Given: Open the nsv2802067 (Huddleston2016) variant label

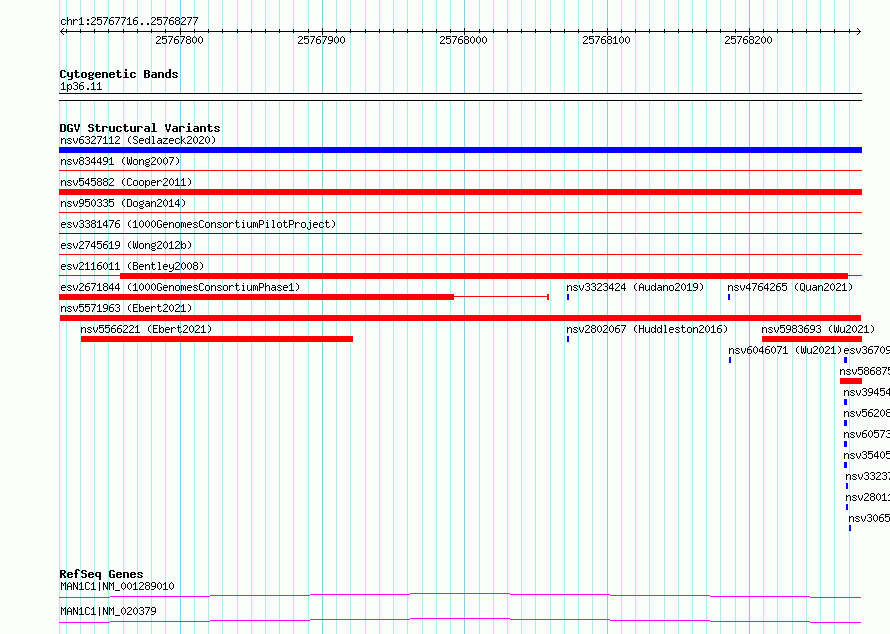Looking at the screenshot, I should (647, 329).
